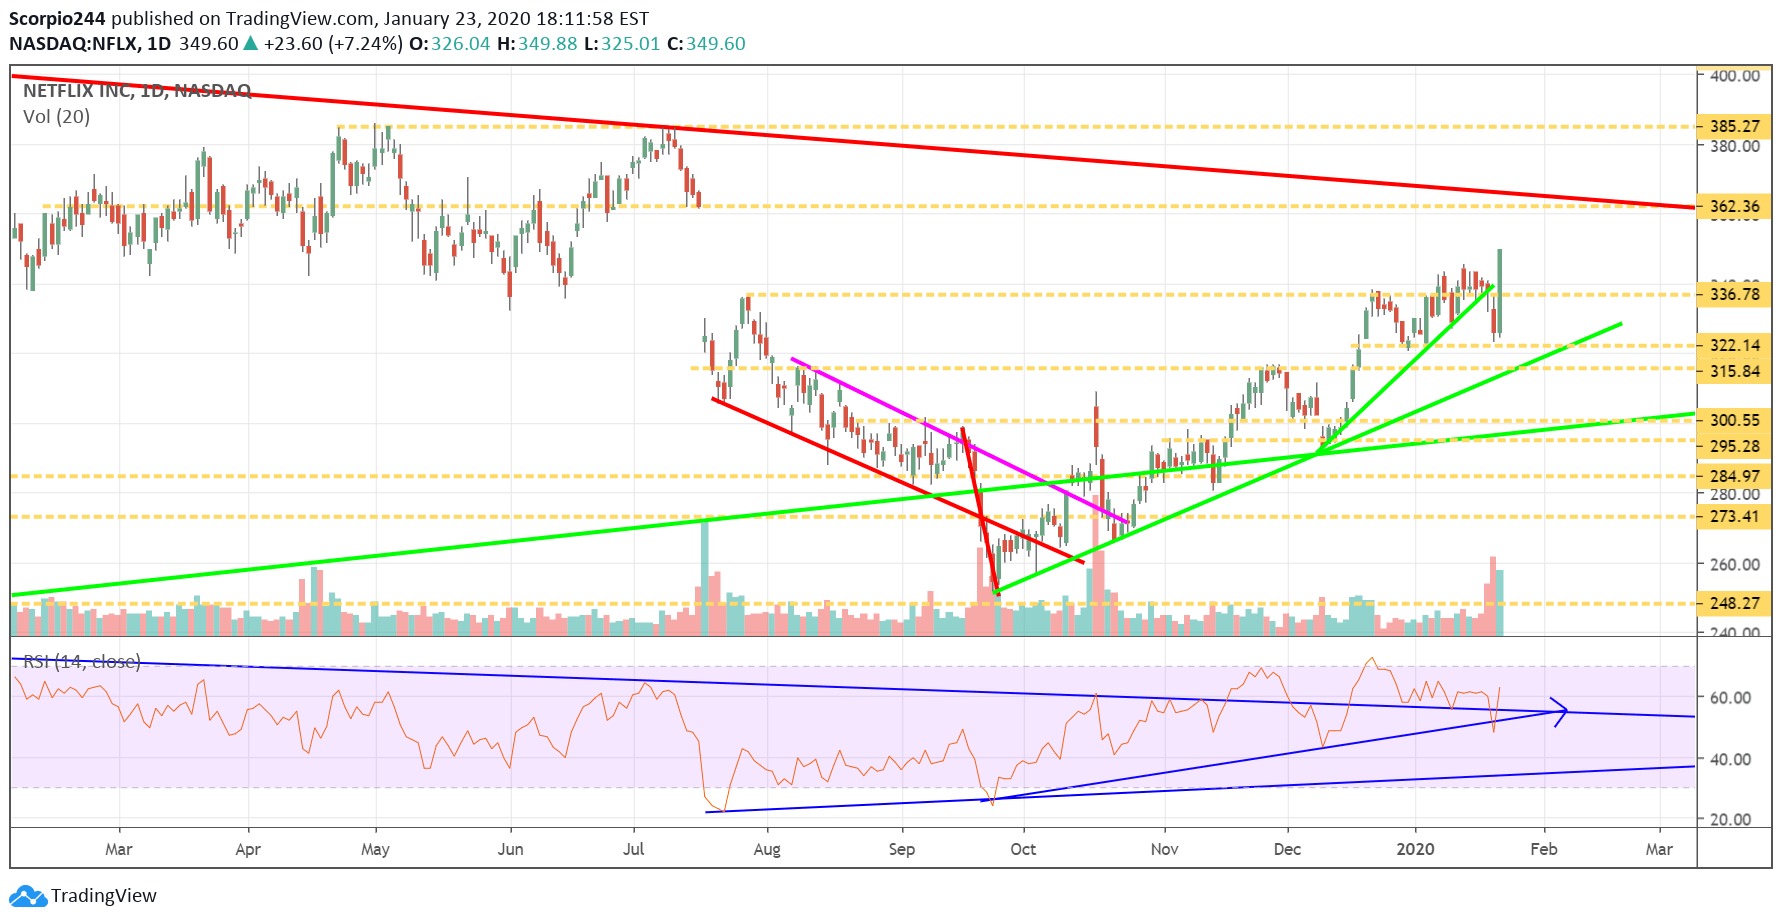Image resolution: width=1782 pixels, height=923 pixels.
Task: Click the +23.60 (+7.24%) change value
Action: (x=333, y=43)
